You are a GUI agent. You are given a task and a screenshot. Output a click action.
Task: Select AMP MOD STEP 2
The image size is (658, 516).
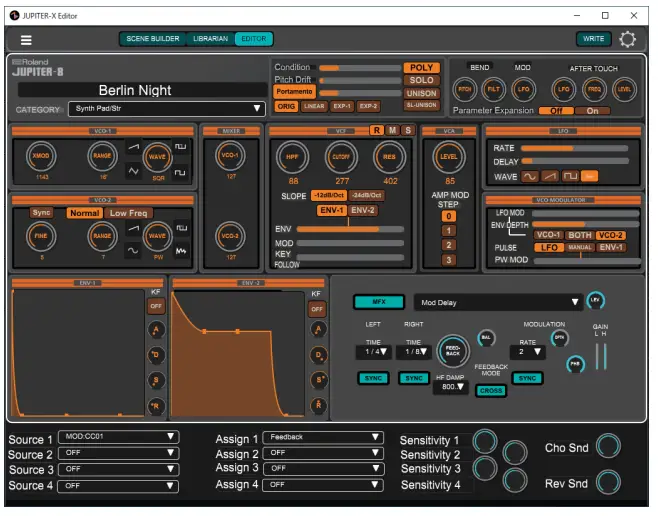pos(449,246)
